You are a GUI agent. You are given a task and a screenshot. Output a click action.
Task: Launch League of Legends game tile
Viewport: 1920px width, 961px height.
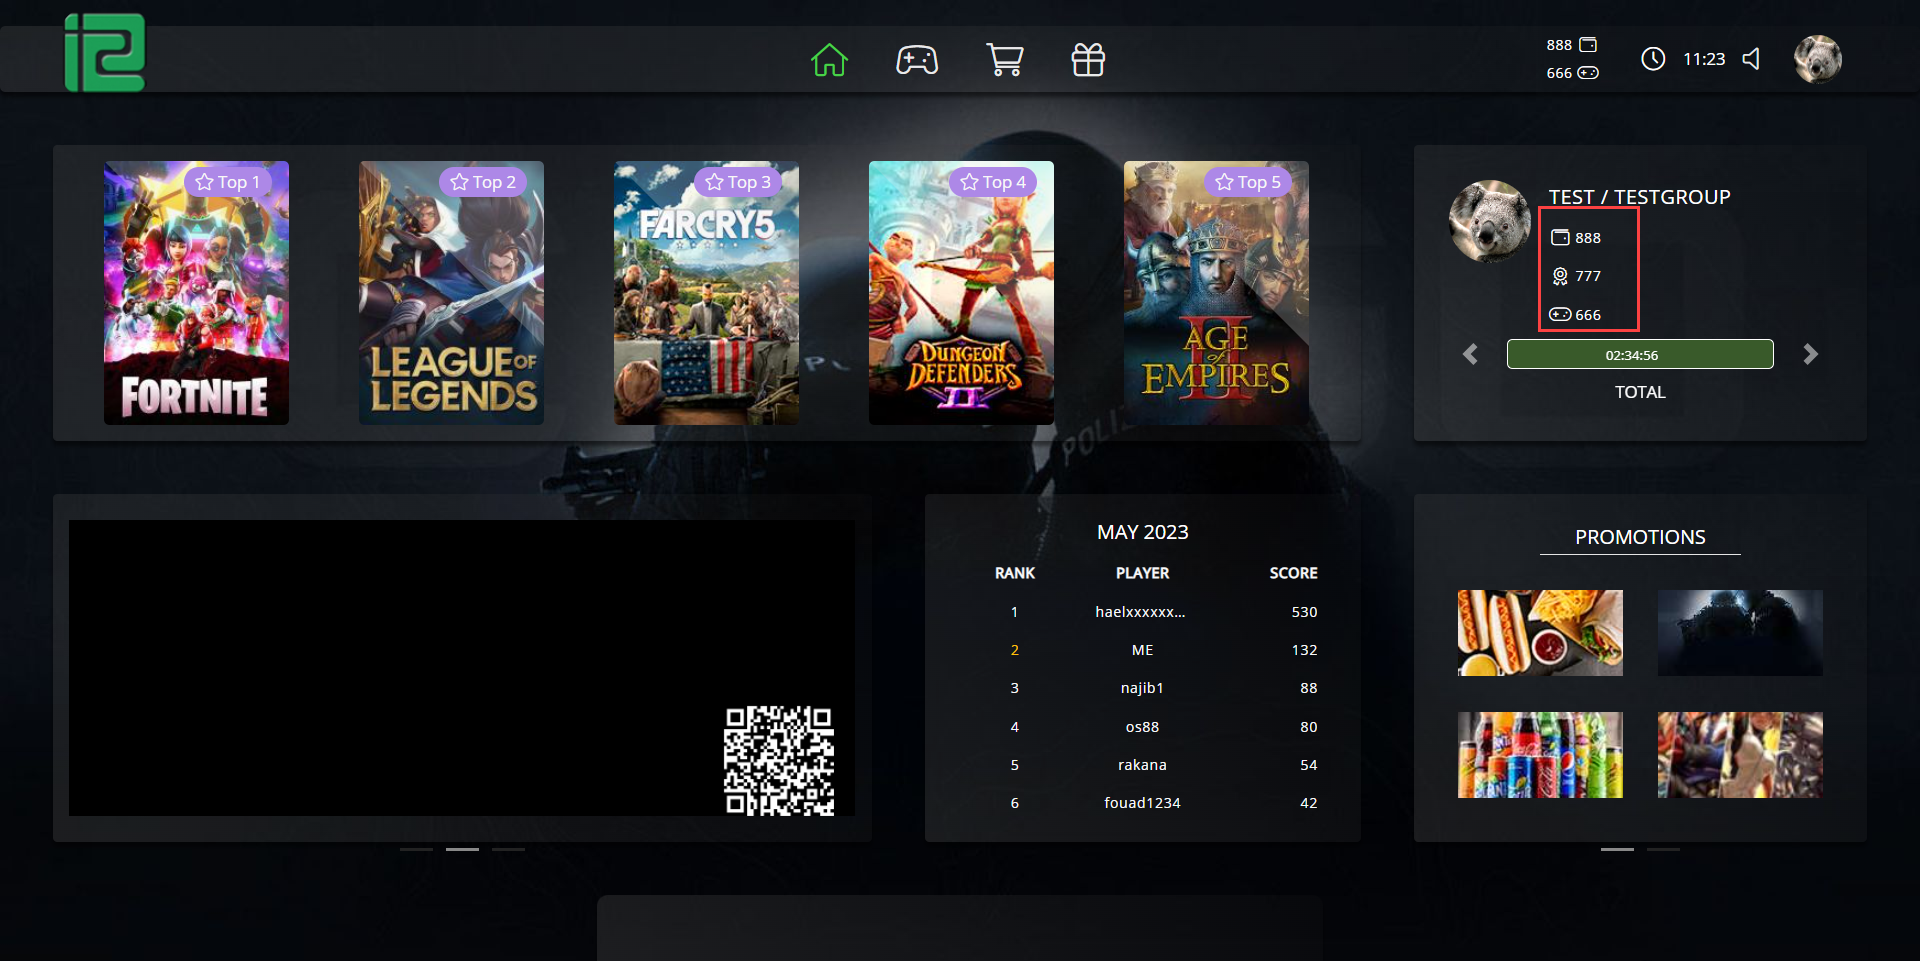(x=451, y=293)
